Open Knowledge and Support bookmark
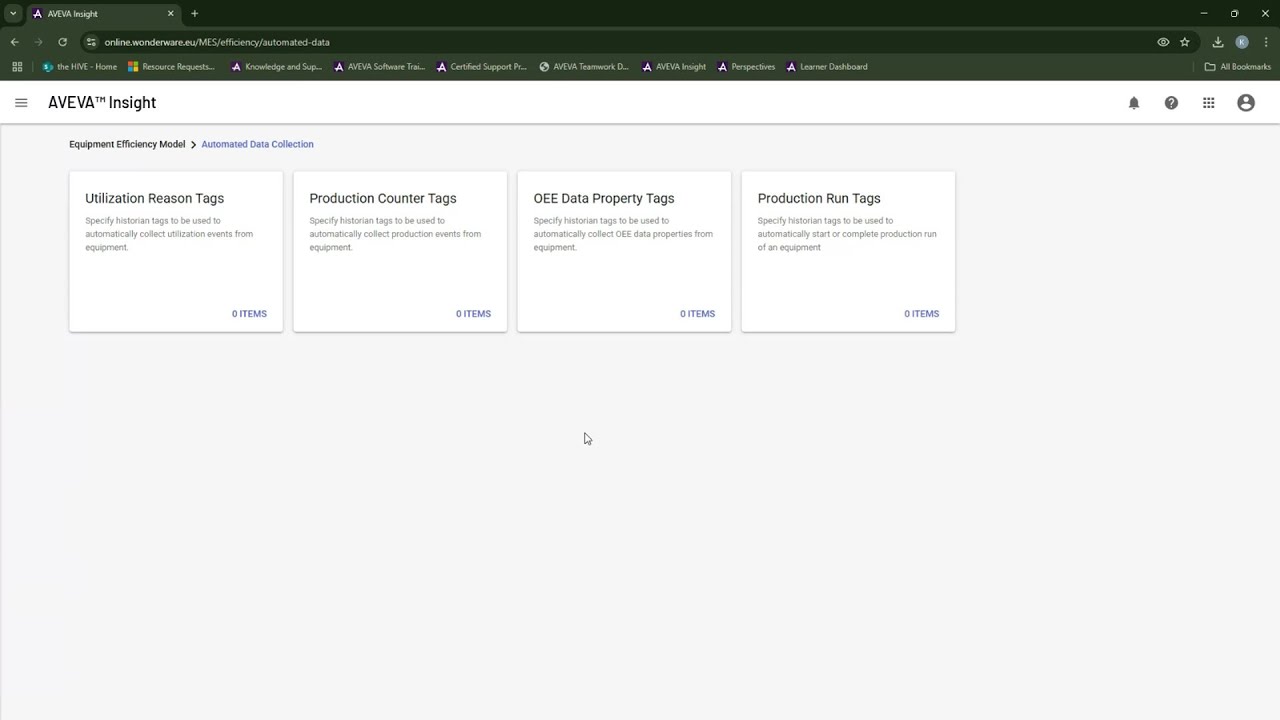 point(277,67)
